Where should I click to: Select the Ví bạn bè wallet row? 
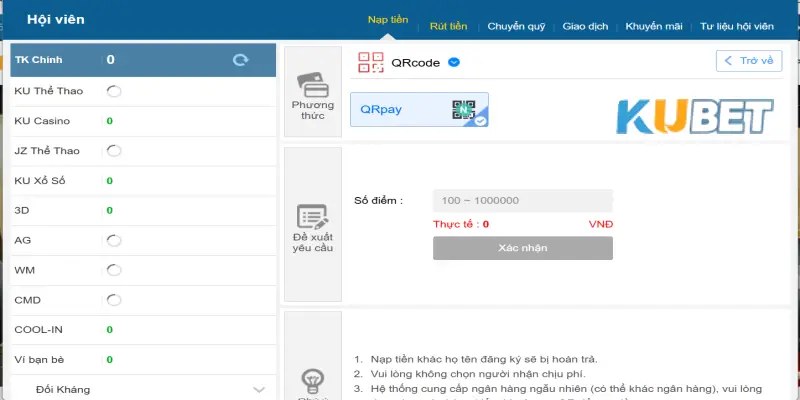click(x=143, y=360)
